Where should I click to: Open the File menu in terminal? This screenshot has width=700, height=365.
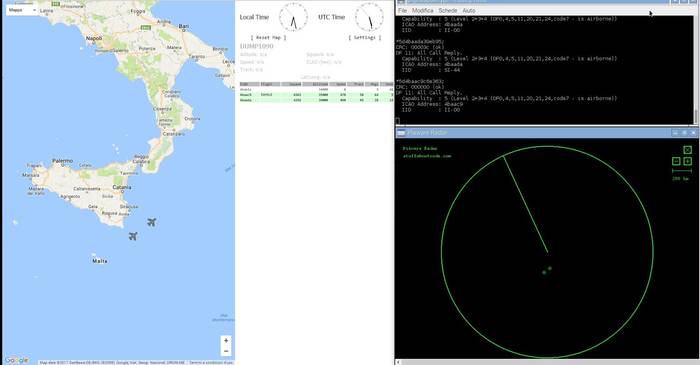coord(402,10)
